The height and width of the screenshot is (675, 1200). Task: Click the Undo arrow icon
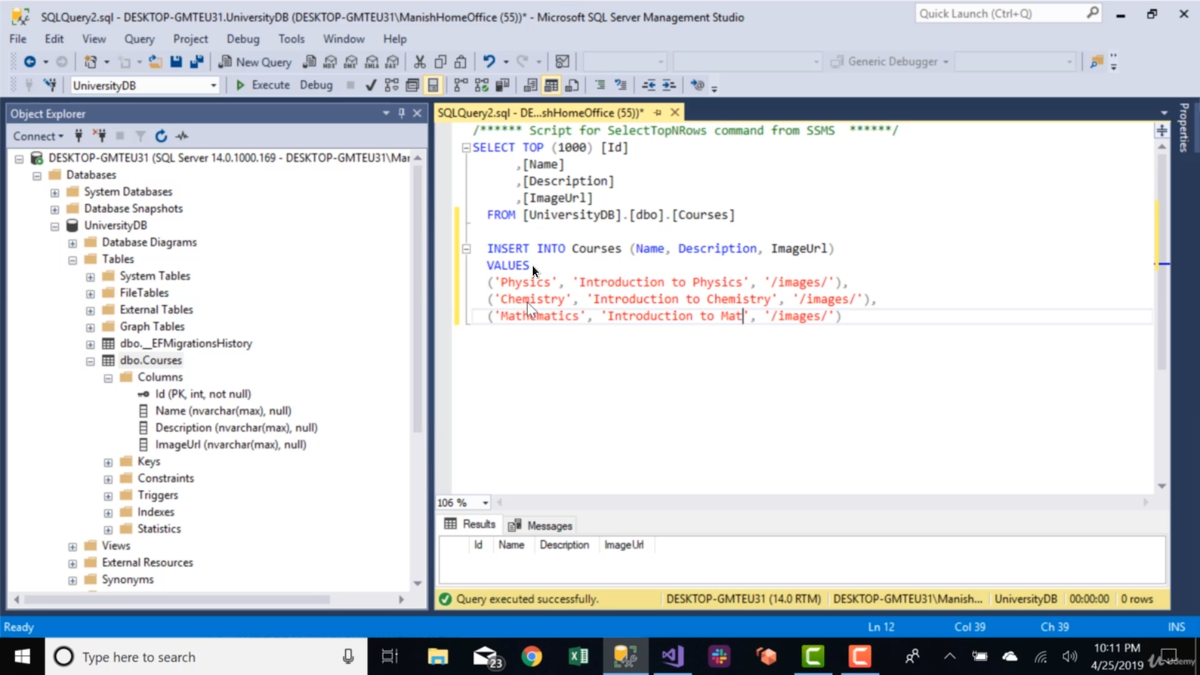pyautogui.click(x=489, y=62)
